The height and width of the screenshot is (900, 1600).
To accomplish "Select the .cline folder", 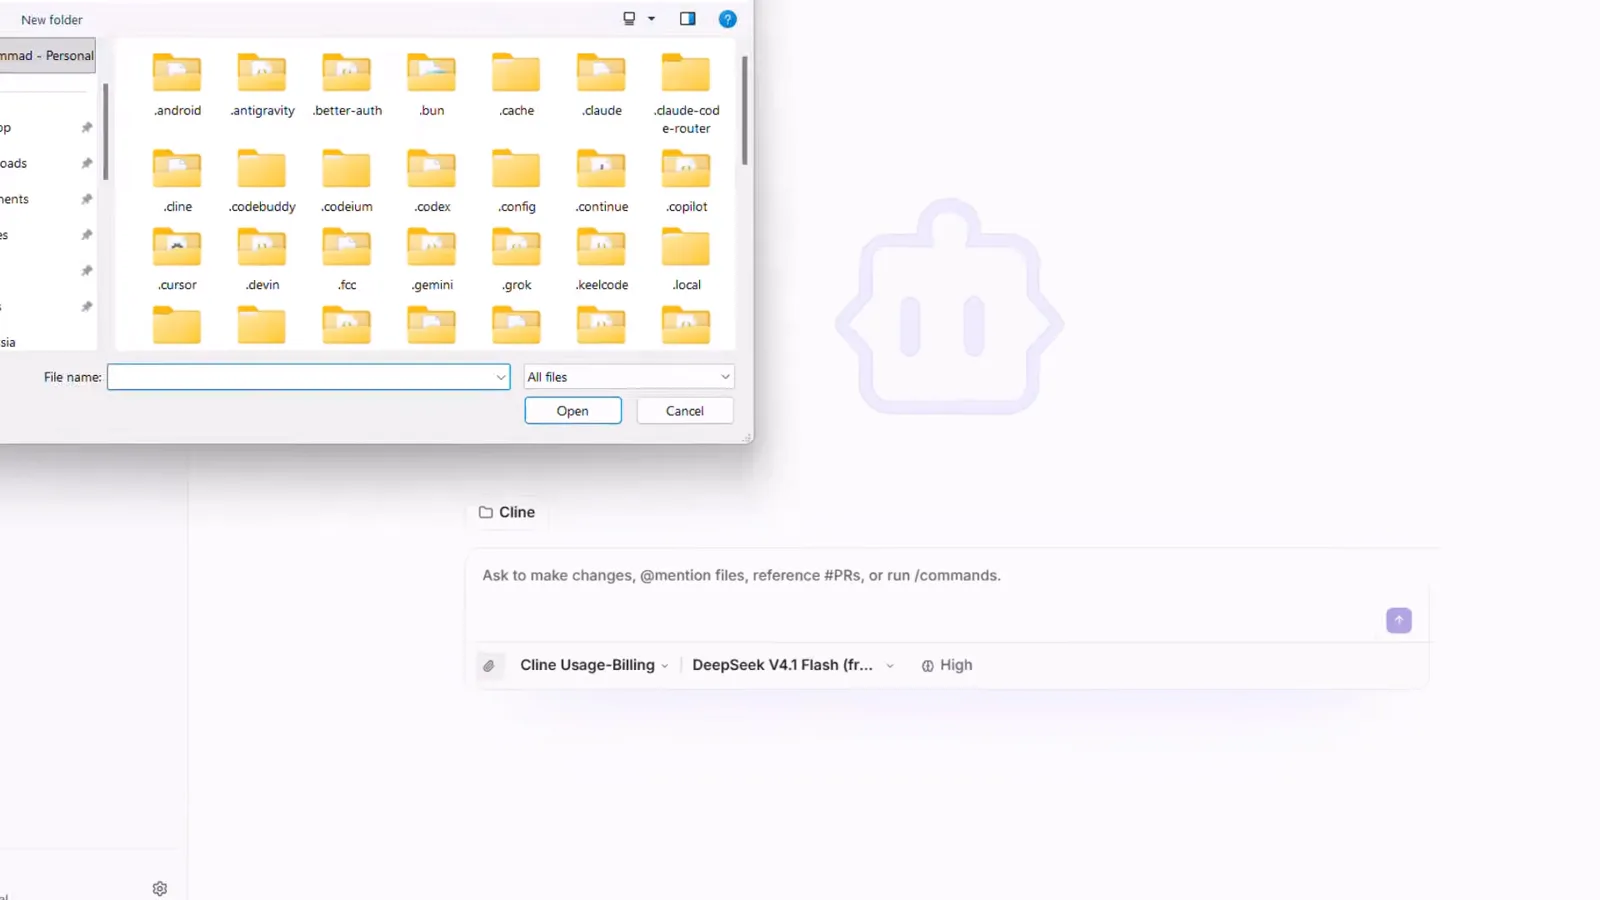I will (177, 181).
